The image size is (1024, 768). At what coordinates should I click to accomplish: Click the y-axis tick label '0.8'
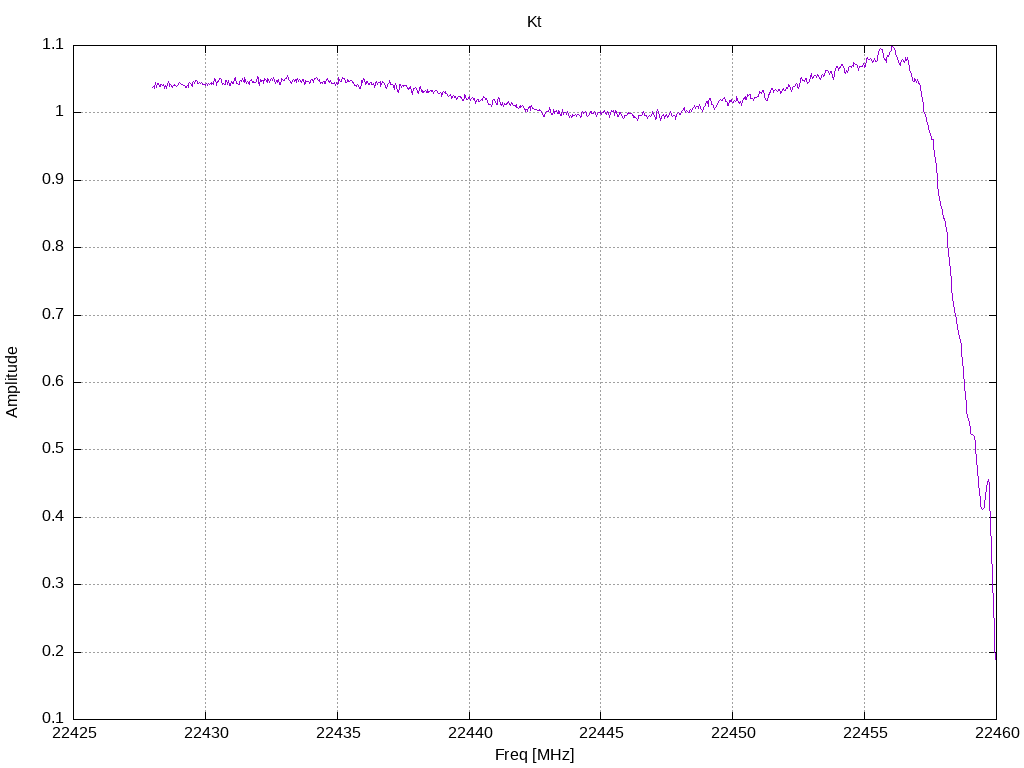tap(53, 247)
